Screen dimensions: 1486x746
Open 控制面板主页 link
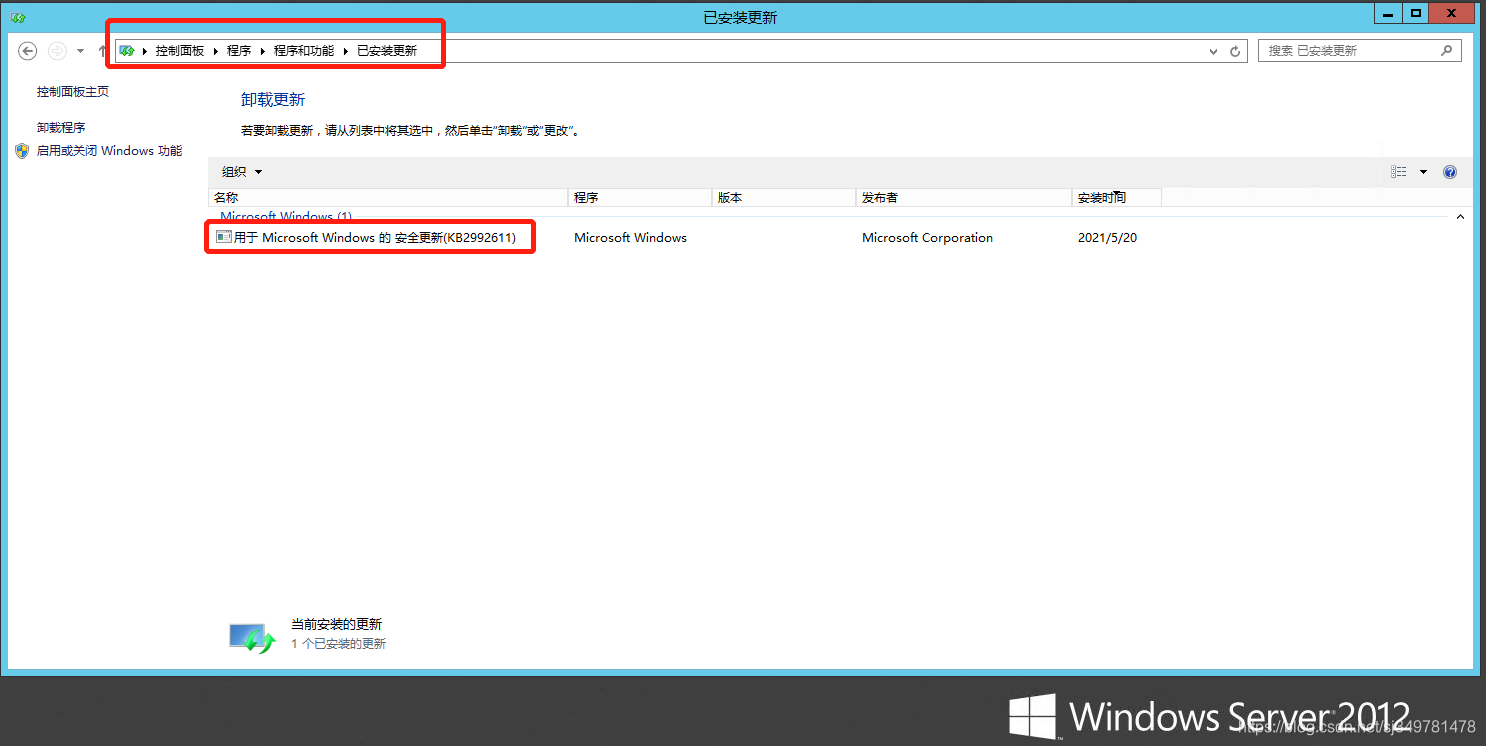pos(73,92)
